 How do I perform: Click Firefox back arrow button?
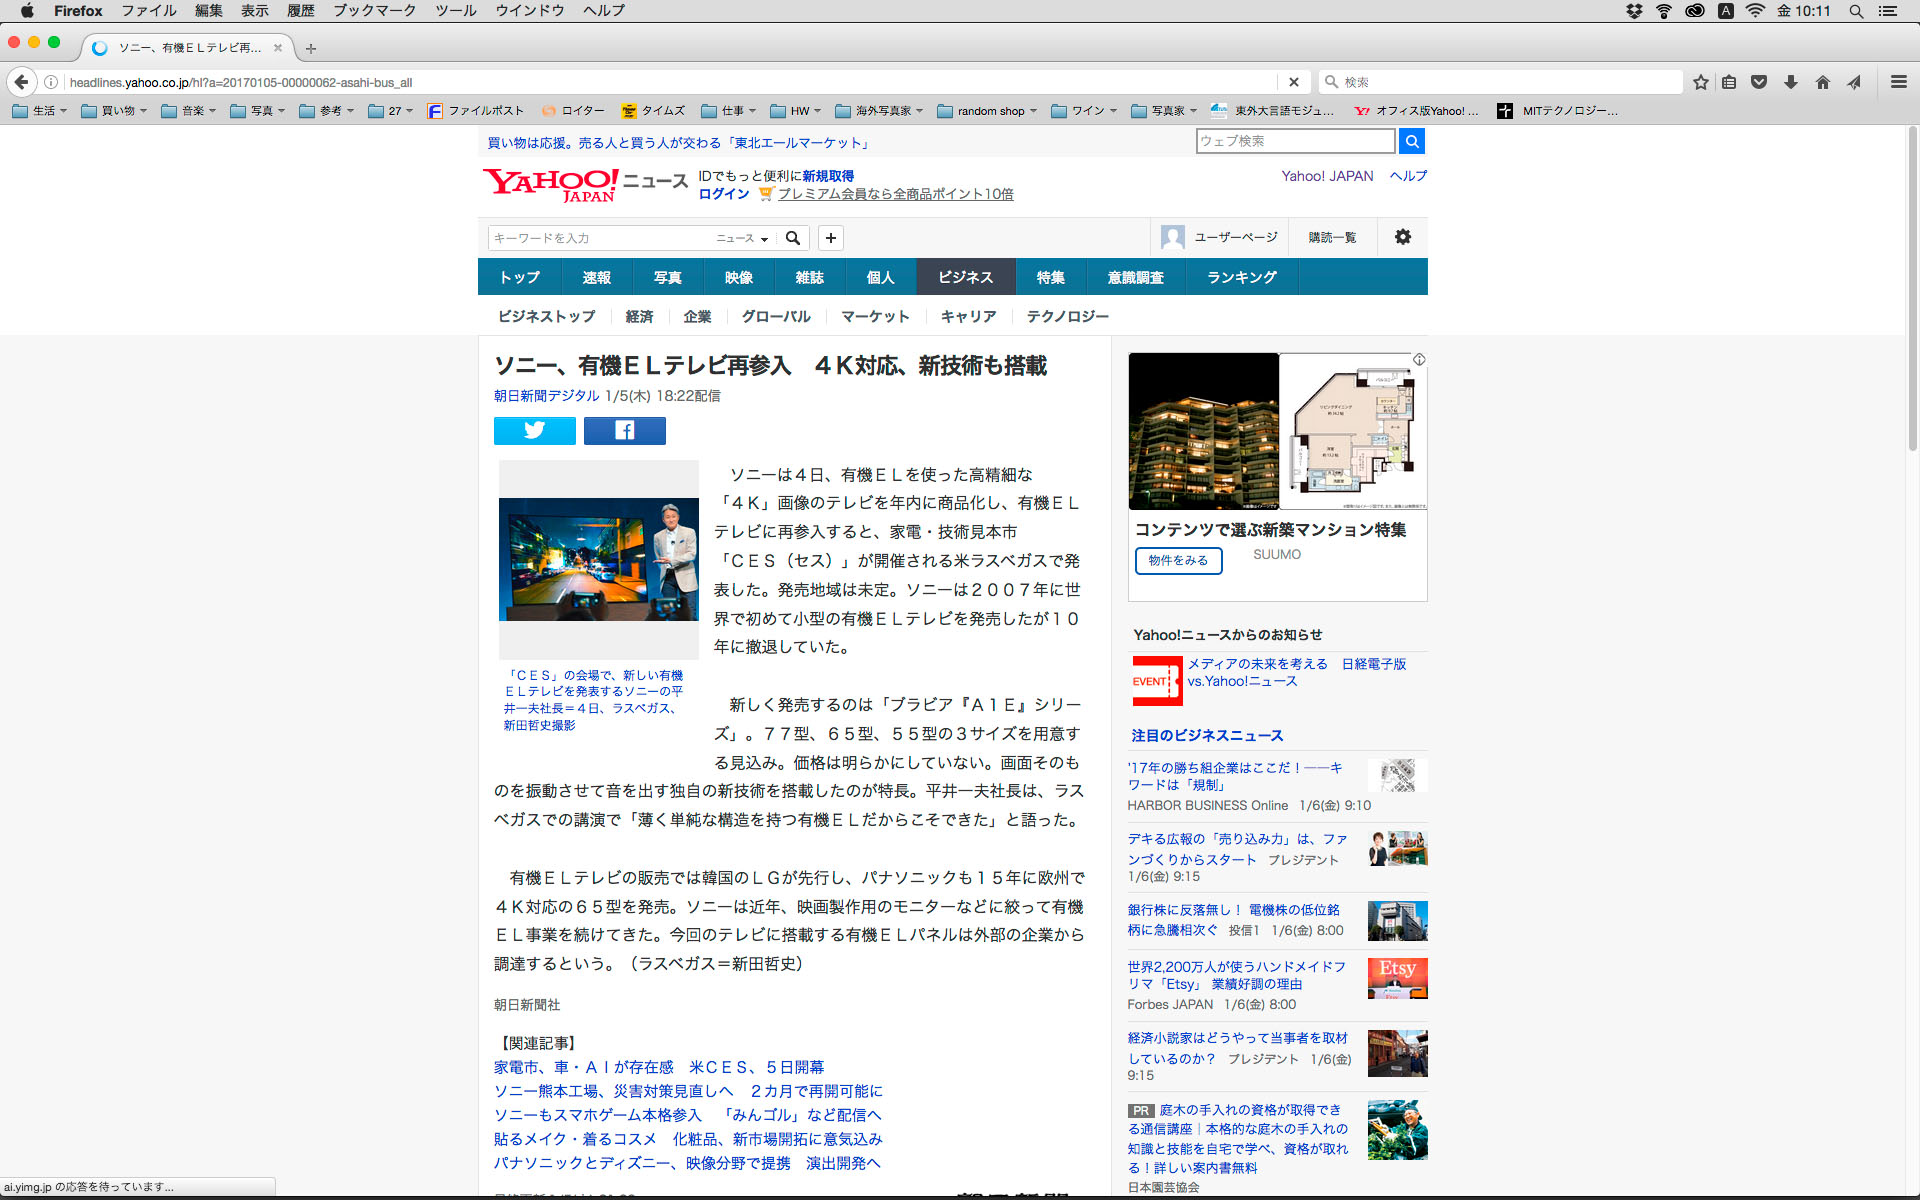[x=21, y=82]
